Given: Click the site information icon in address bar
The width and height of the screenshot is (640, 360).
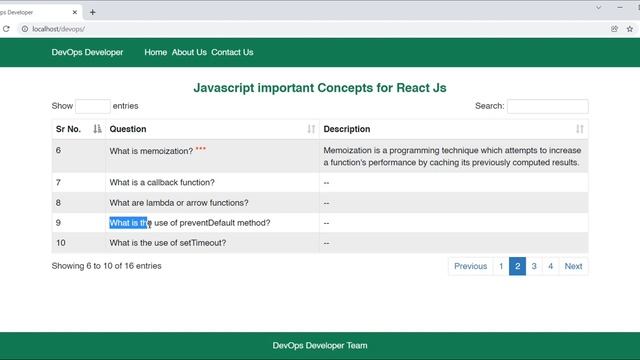Looking at the screenshot, I should pyautogui.click(x=25, y=29).
